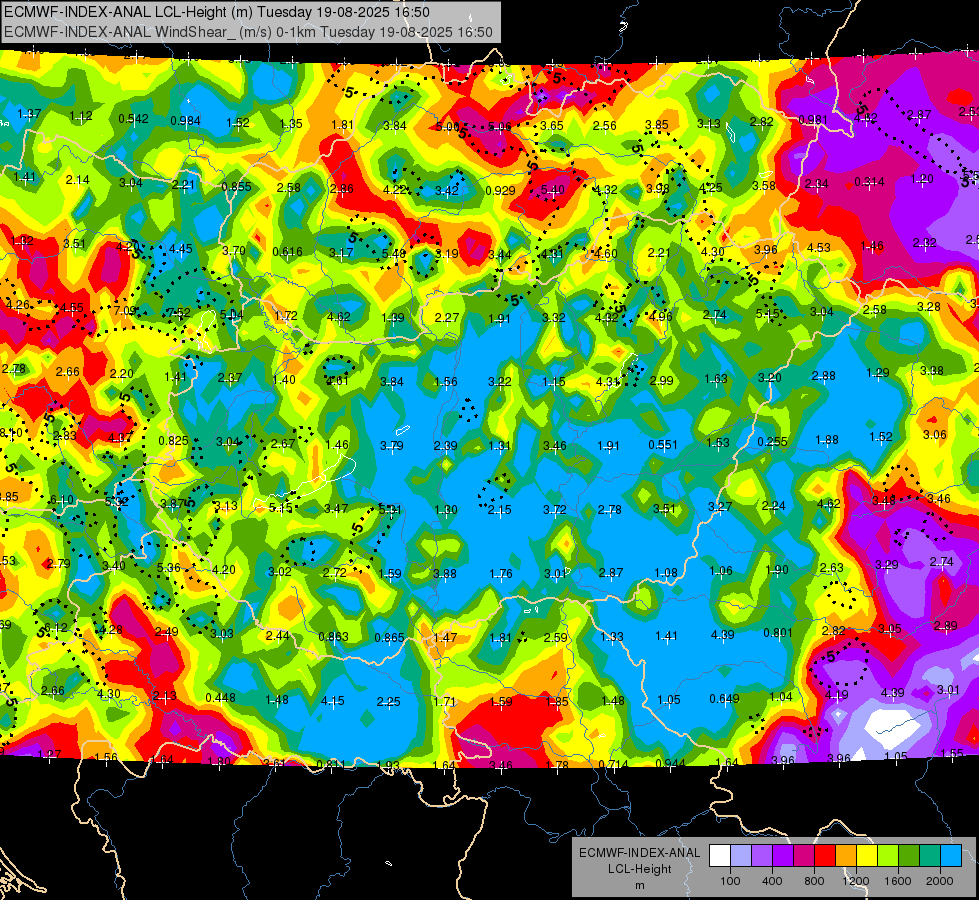Image resolution: width=979 pixels, height=900 pixels.
Task: Select the teal legend color swatch
Action: [930, 856]
